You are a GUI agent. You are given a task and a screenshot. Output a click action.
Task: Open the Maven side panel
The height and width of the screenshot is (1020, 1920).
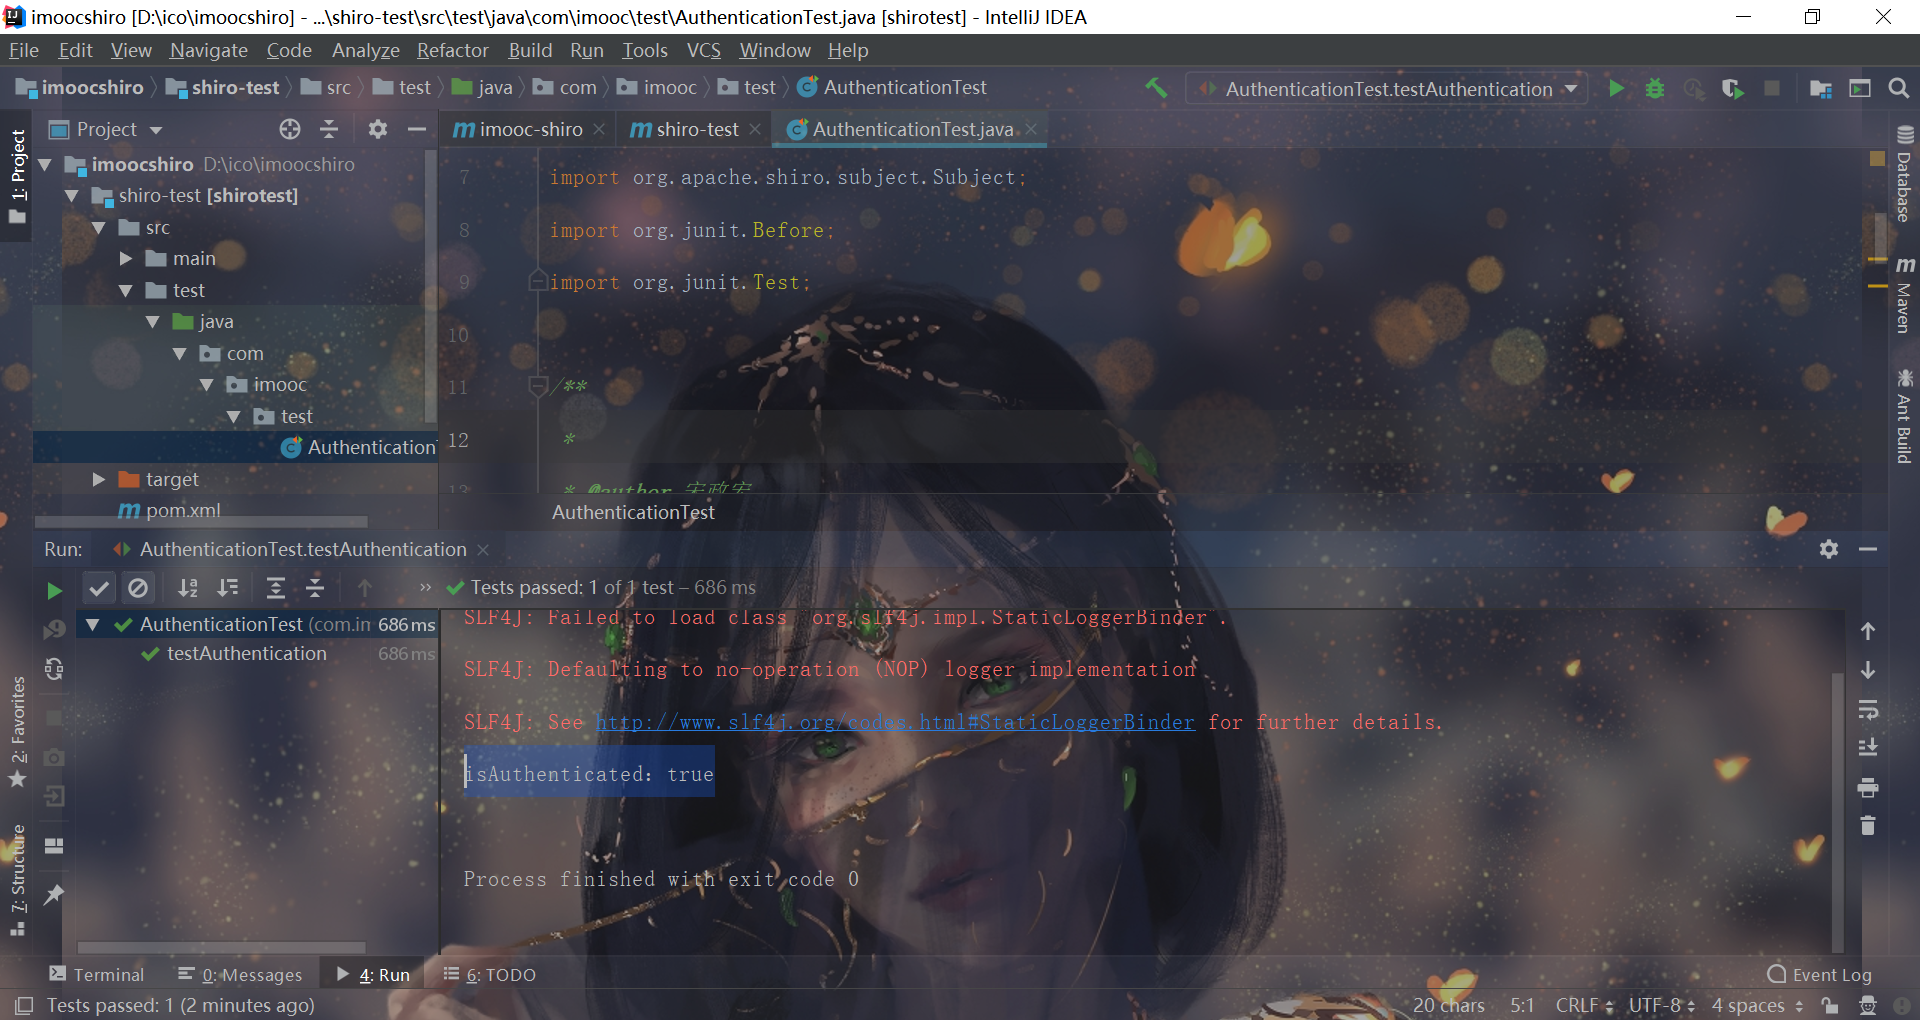(1905, 295)
